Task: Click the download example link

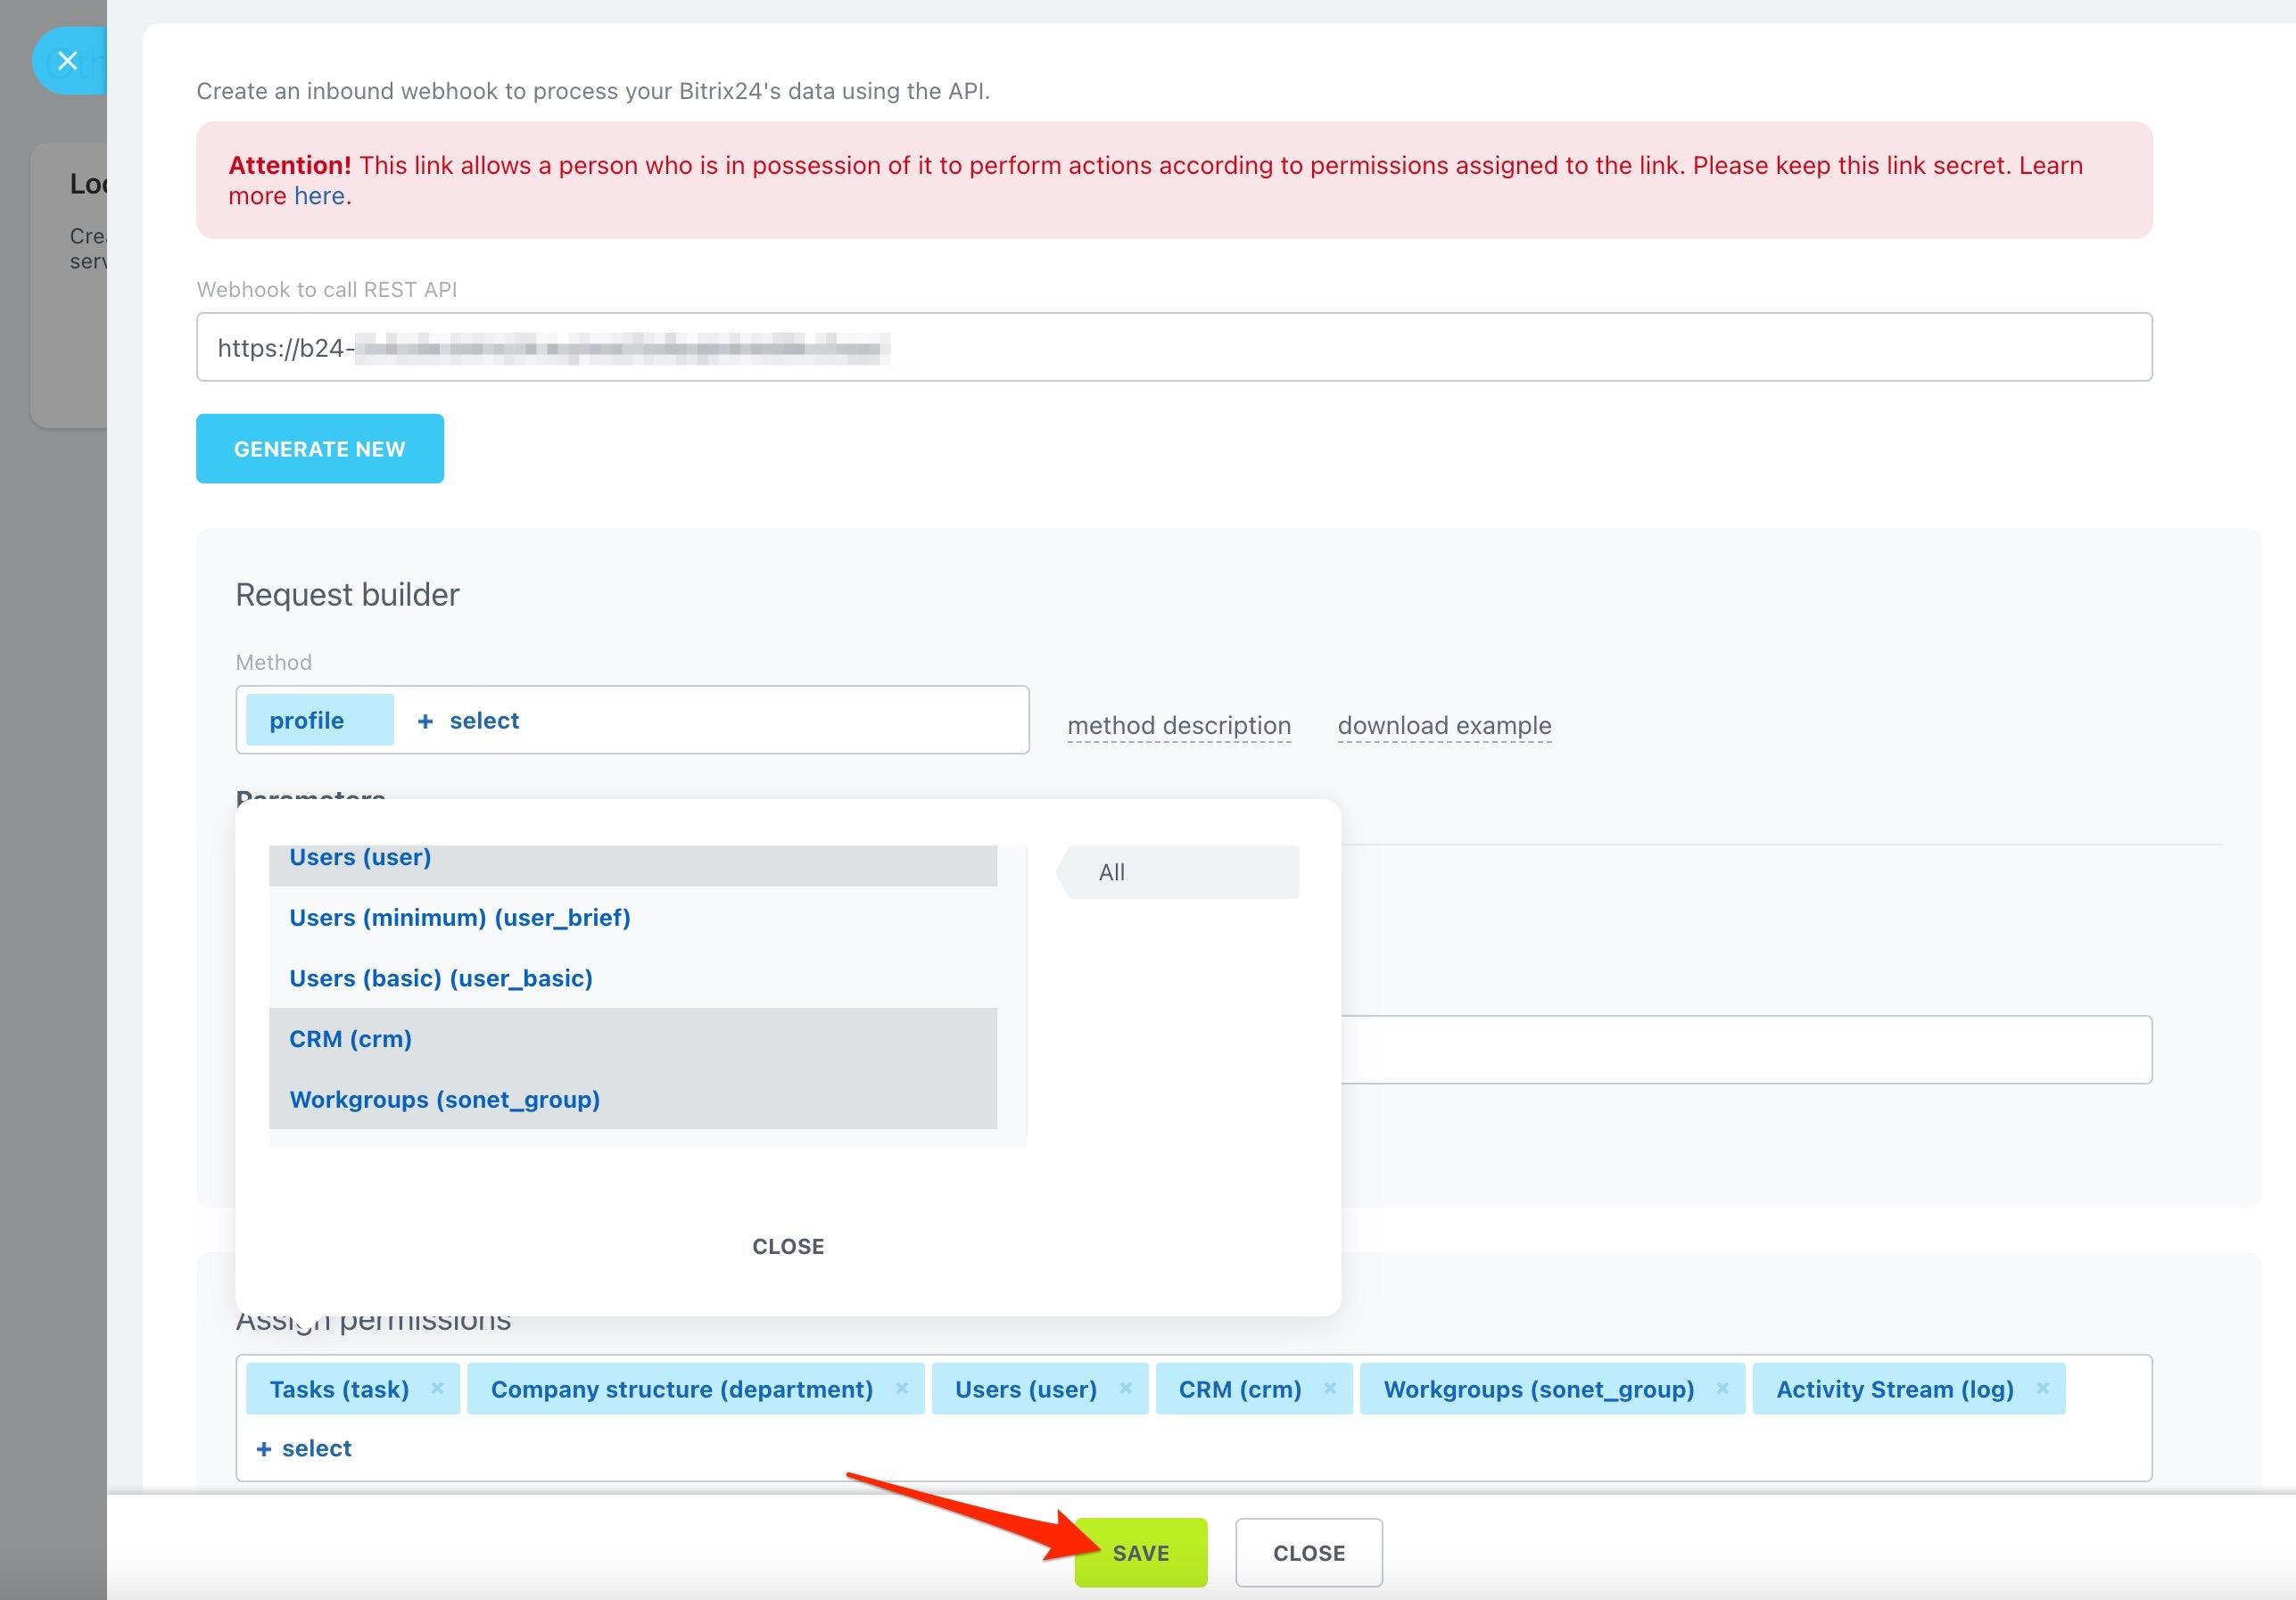Action: pyautogui.click(x=1444, y=725)
